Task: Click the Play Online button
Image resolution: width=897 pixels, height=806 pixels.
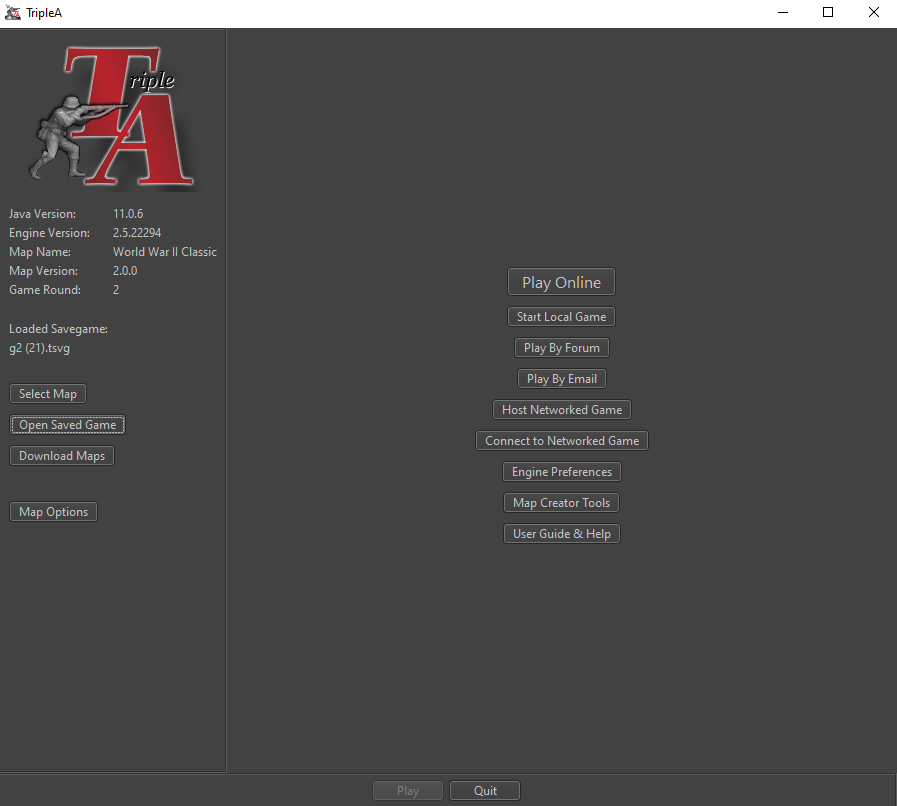Action: click(561, 282)
